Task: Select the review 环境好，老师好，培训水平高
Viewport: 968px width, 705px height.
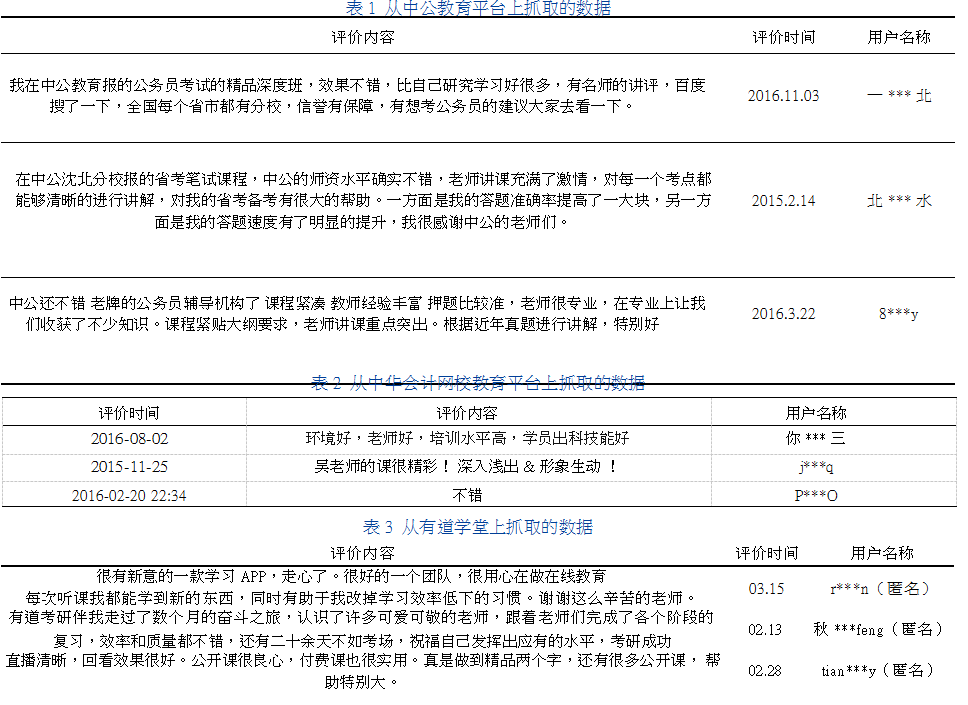Action: [467, 438]
